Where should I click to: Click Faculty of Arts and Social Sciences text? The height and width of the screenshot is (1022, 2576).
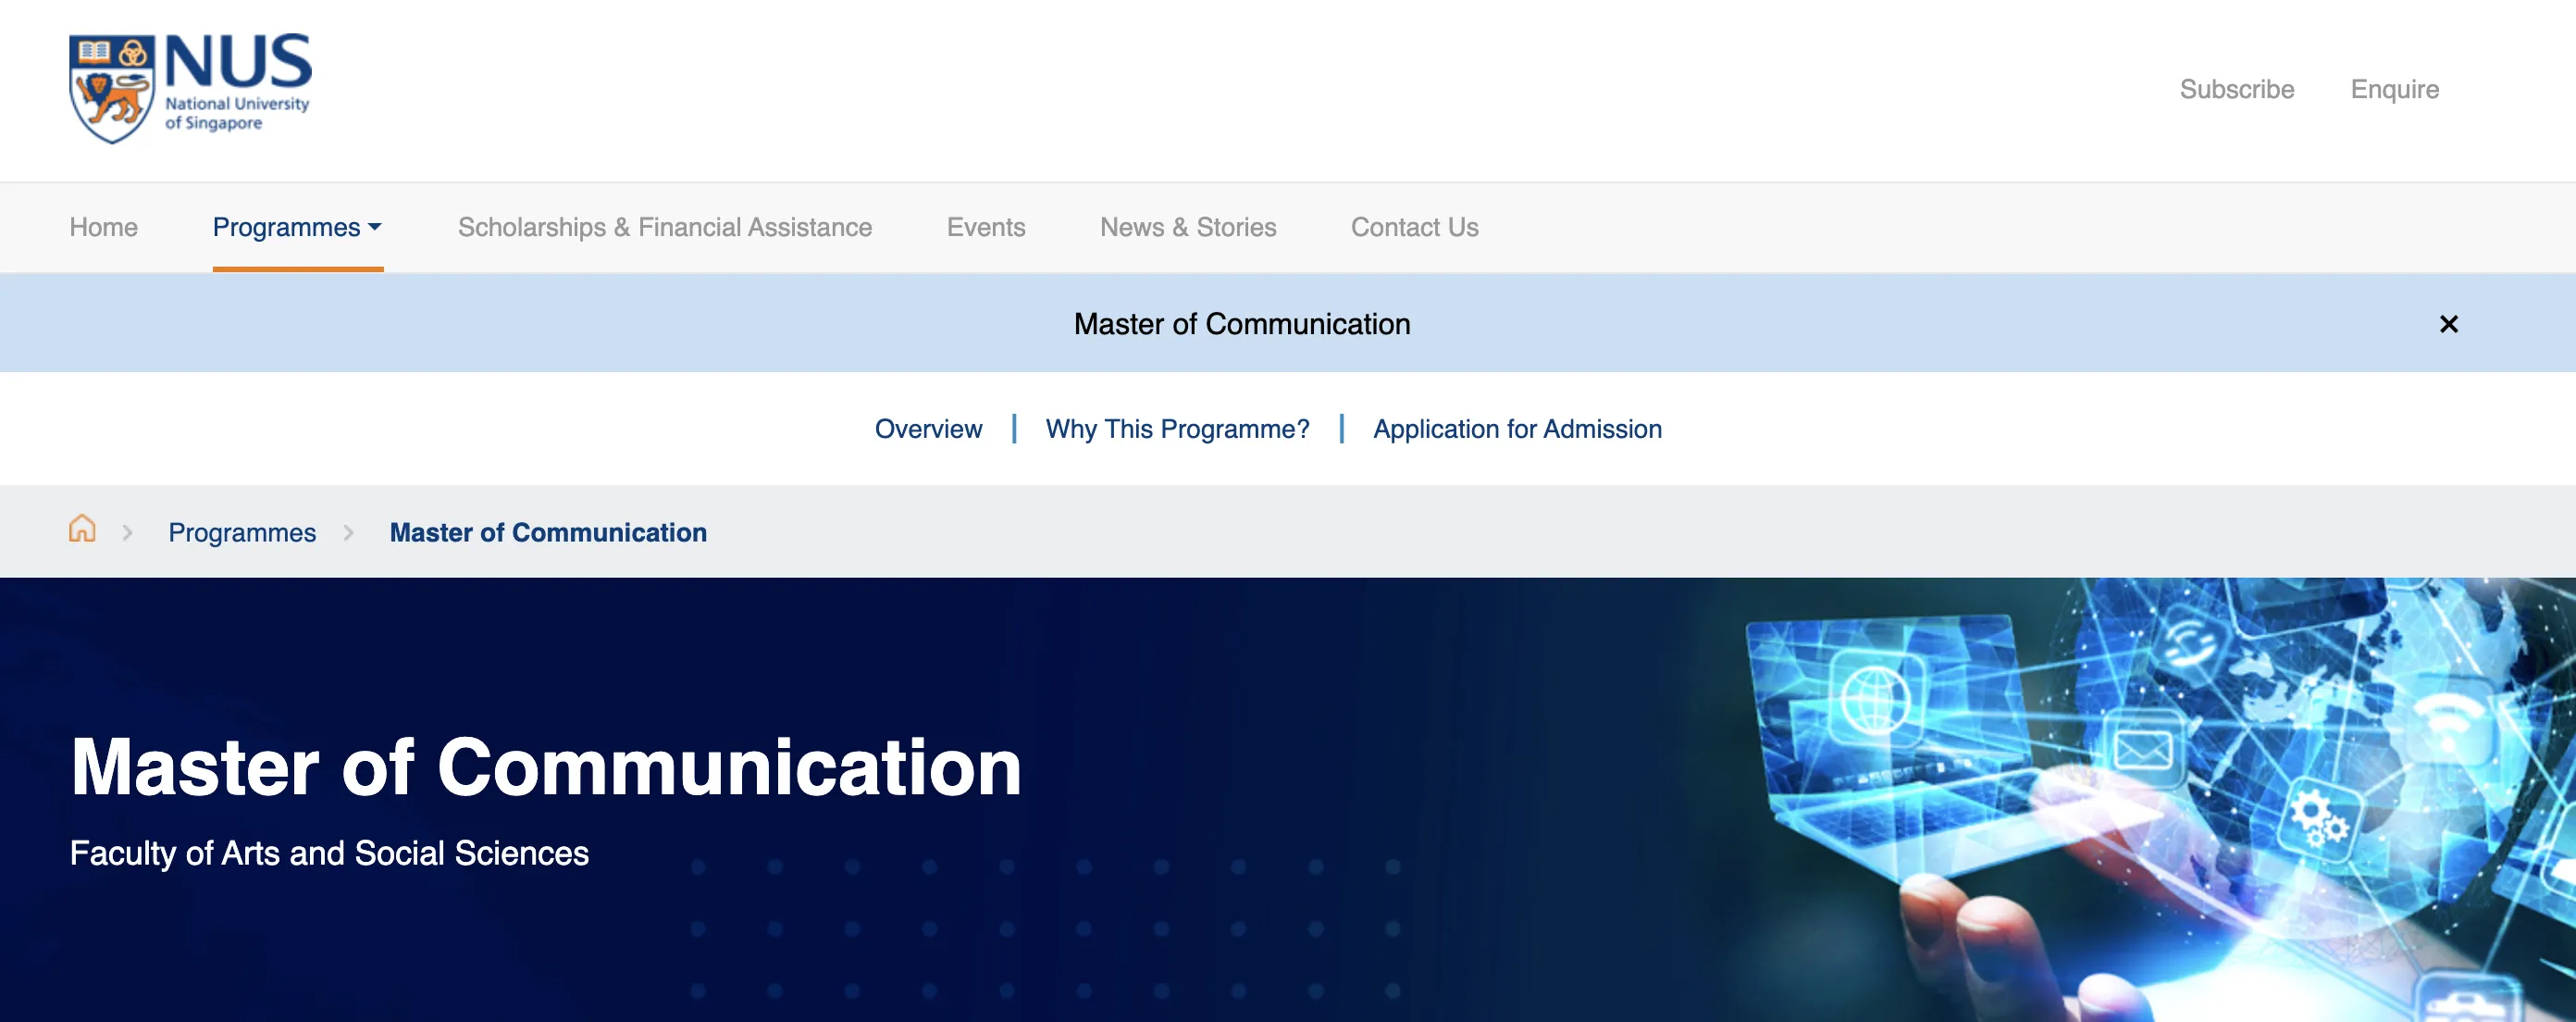[329, 853]
